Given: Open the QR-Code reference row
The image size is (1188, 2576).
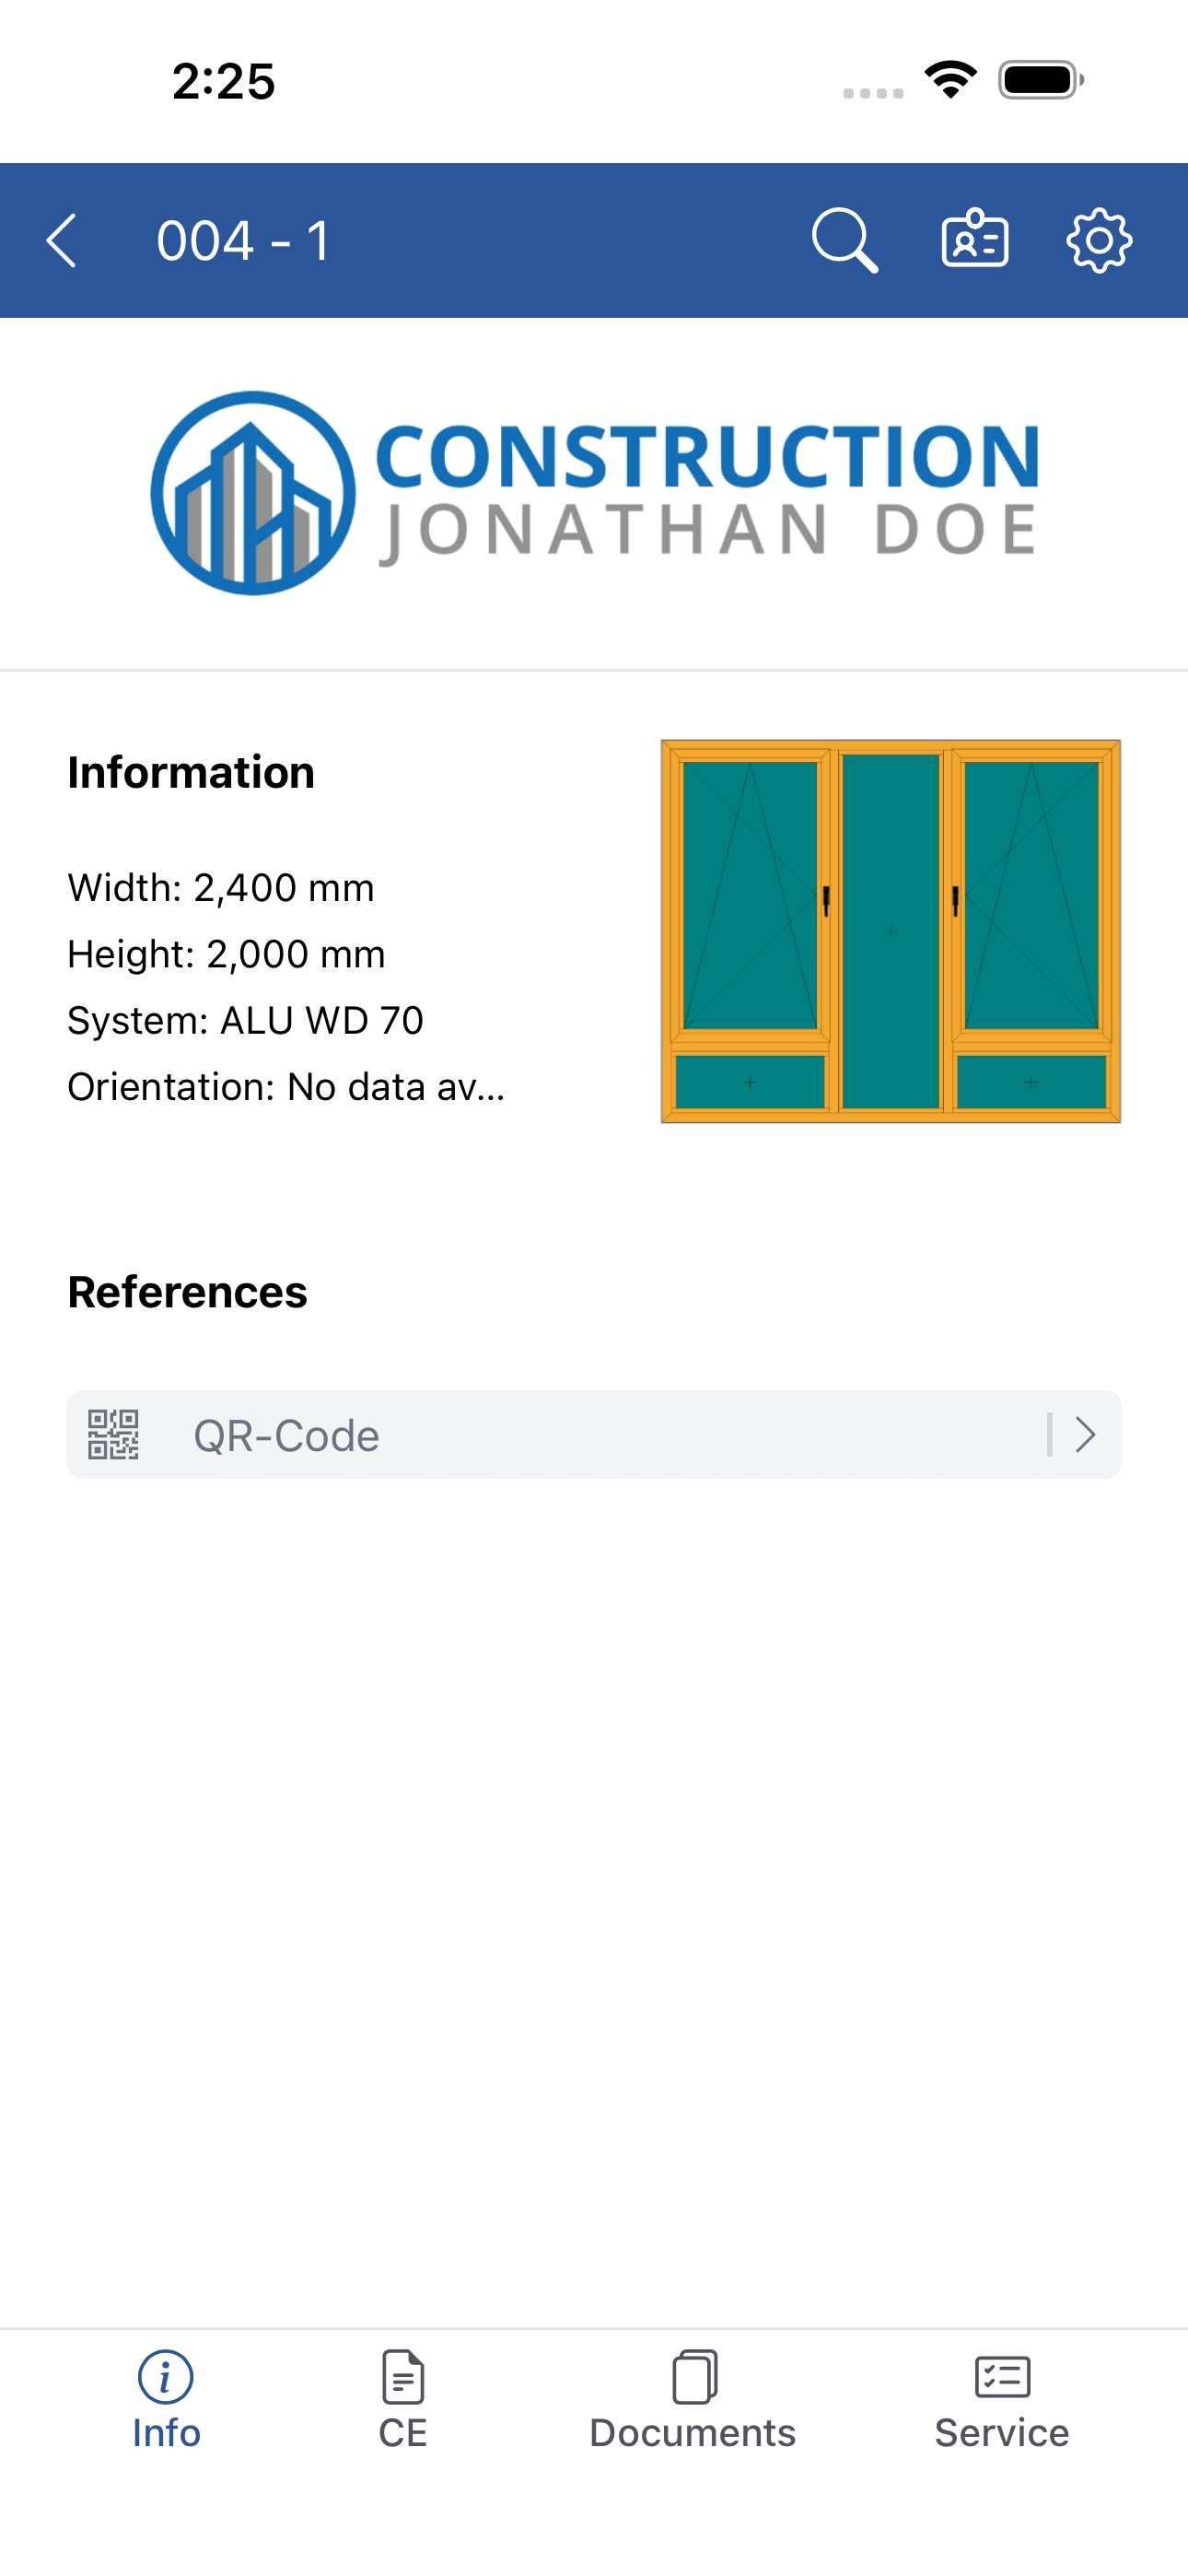Looking at the screenshot, I should [x=594, y=1435].
